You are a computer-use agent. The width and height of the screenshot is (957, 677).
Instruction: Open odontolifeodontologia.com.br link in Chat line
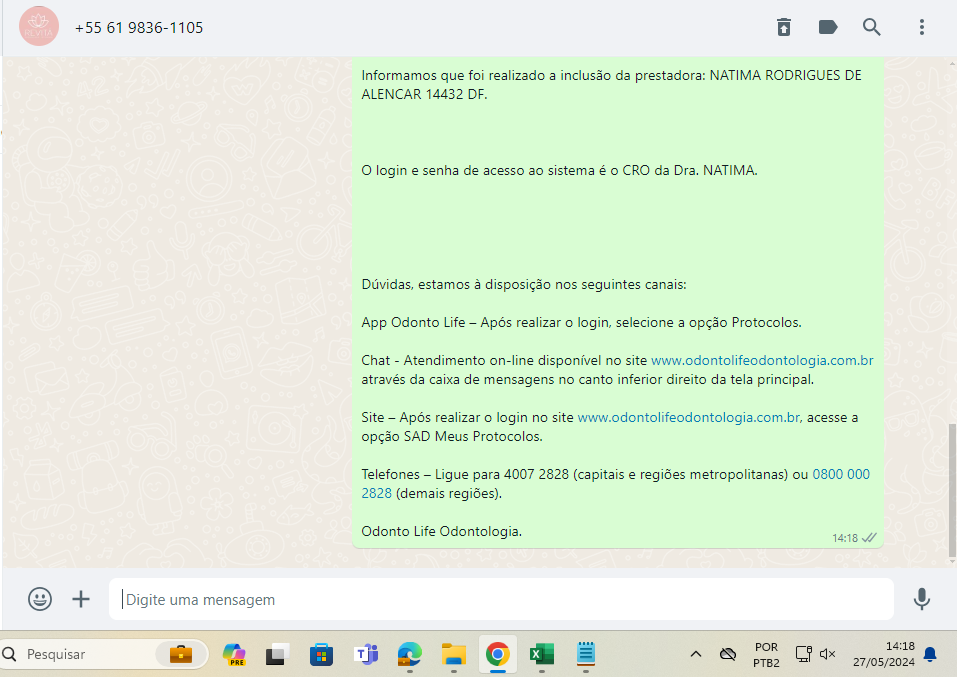(x=762, y=360)
